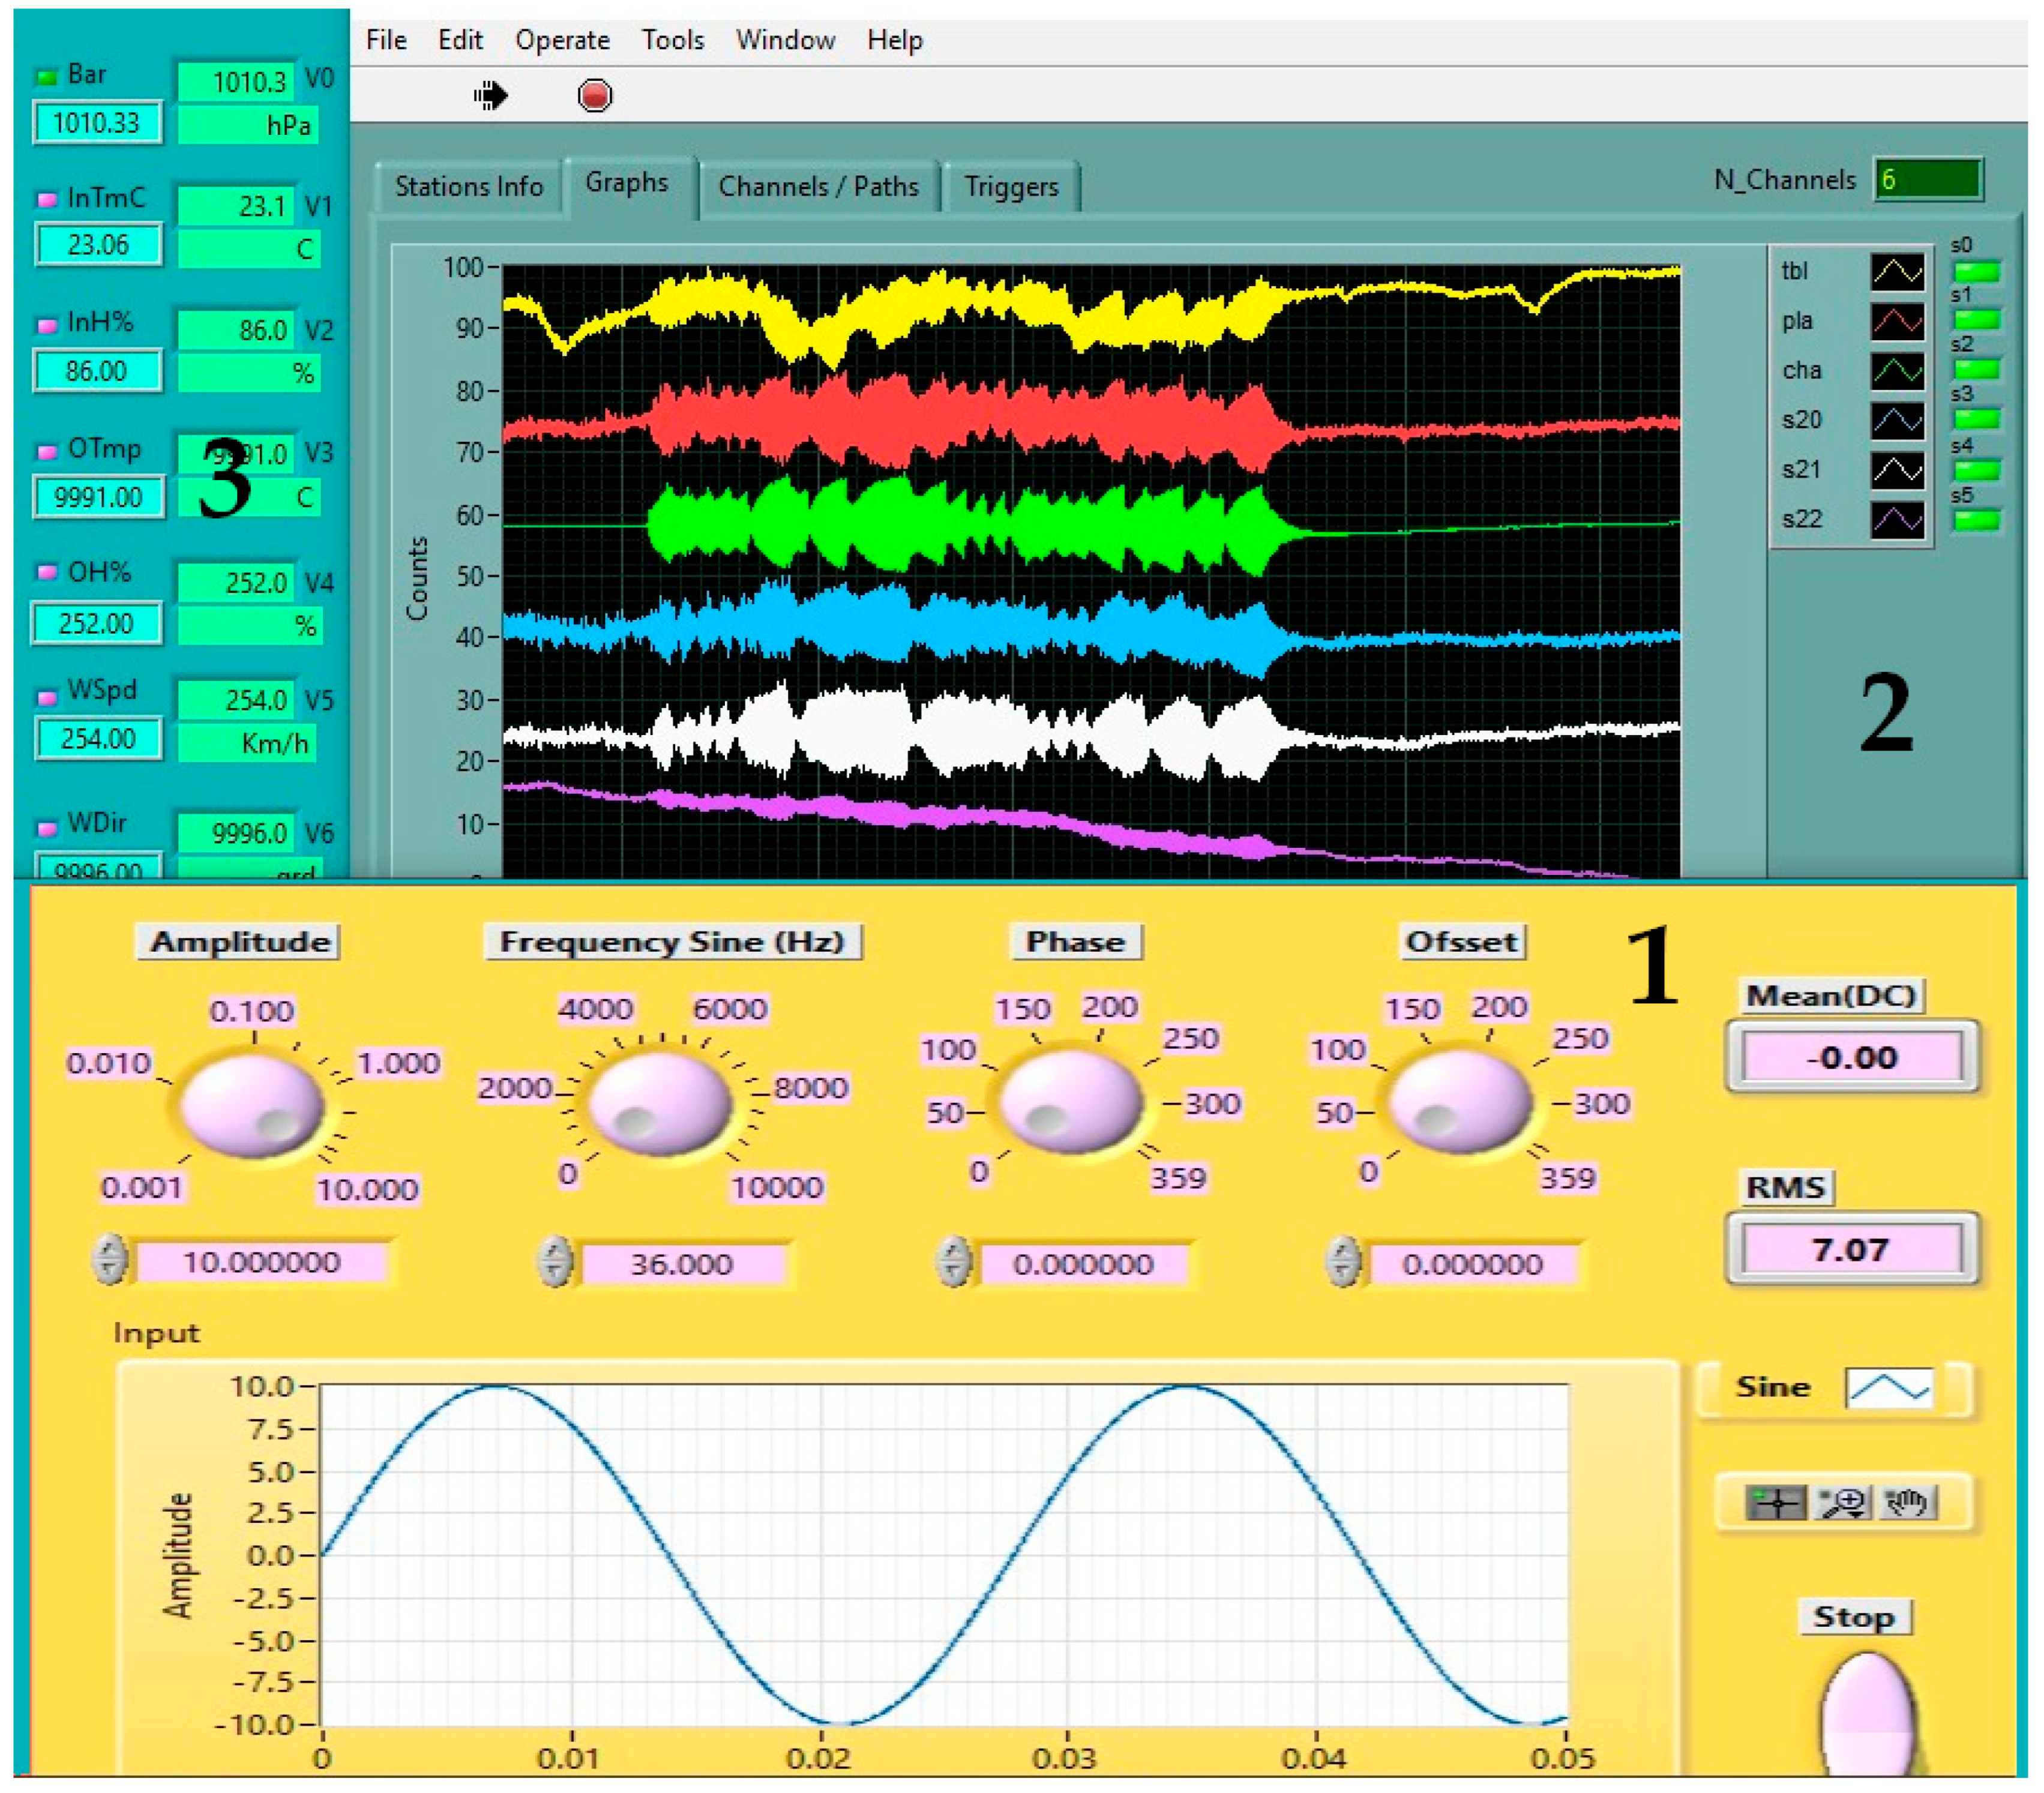Open the Operate menu

(x=562, y=40)
